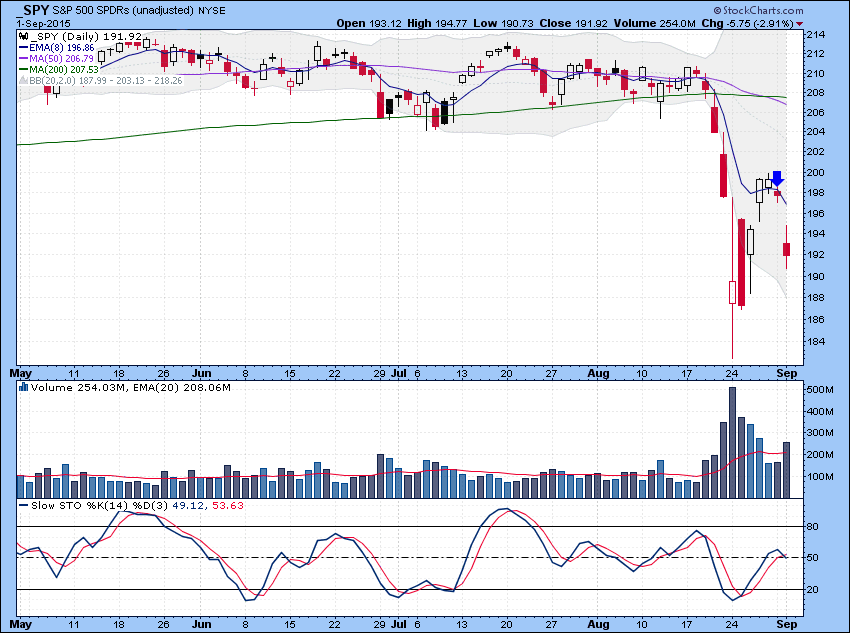The height and width of the screenshot is (633, 850).
Task: Click the last volume bar for Sep 1
Action: (x=787, y=470)
